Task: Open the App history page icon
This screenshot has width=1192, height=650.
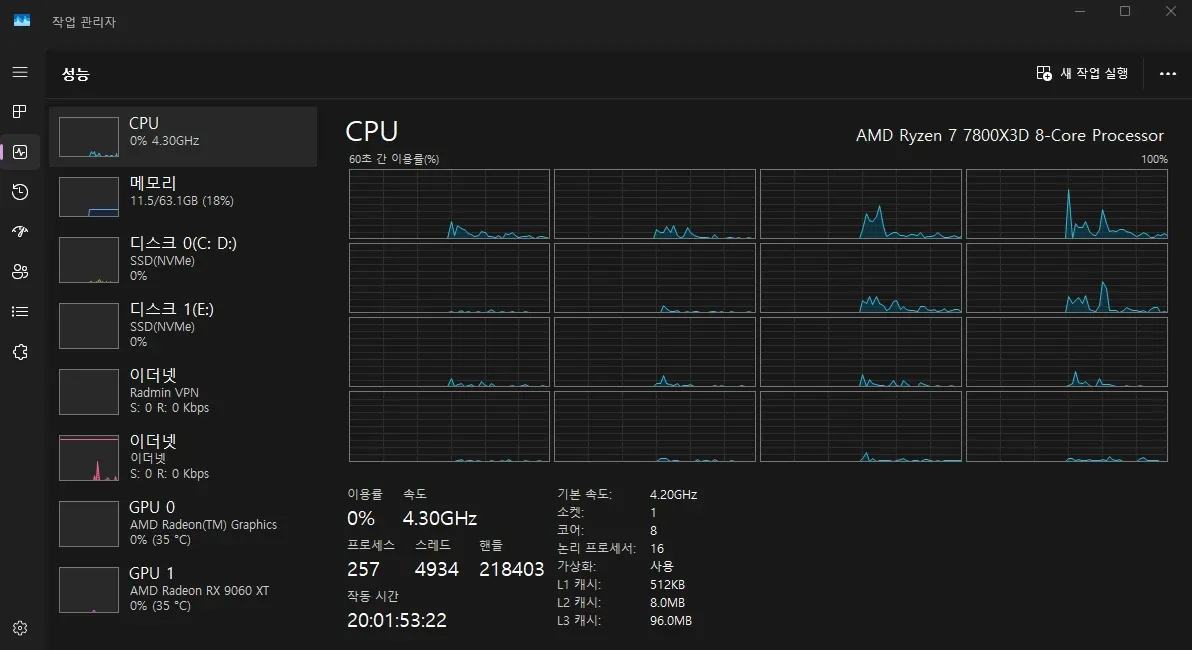Action: pos(20,192)
